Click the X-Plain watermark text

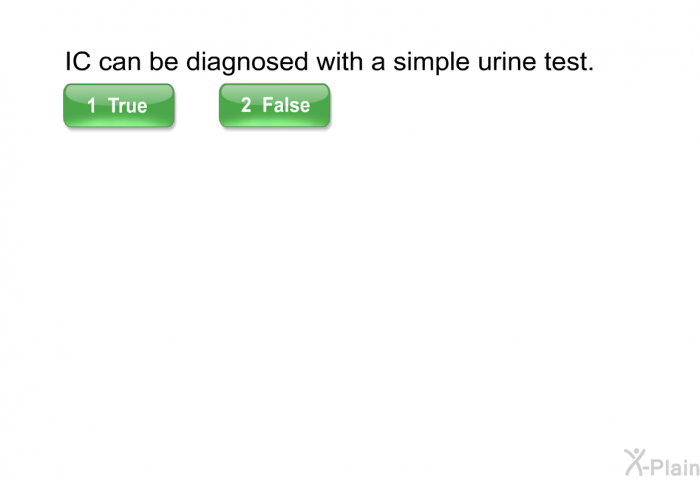662,462
